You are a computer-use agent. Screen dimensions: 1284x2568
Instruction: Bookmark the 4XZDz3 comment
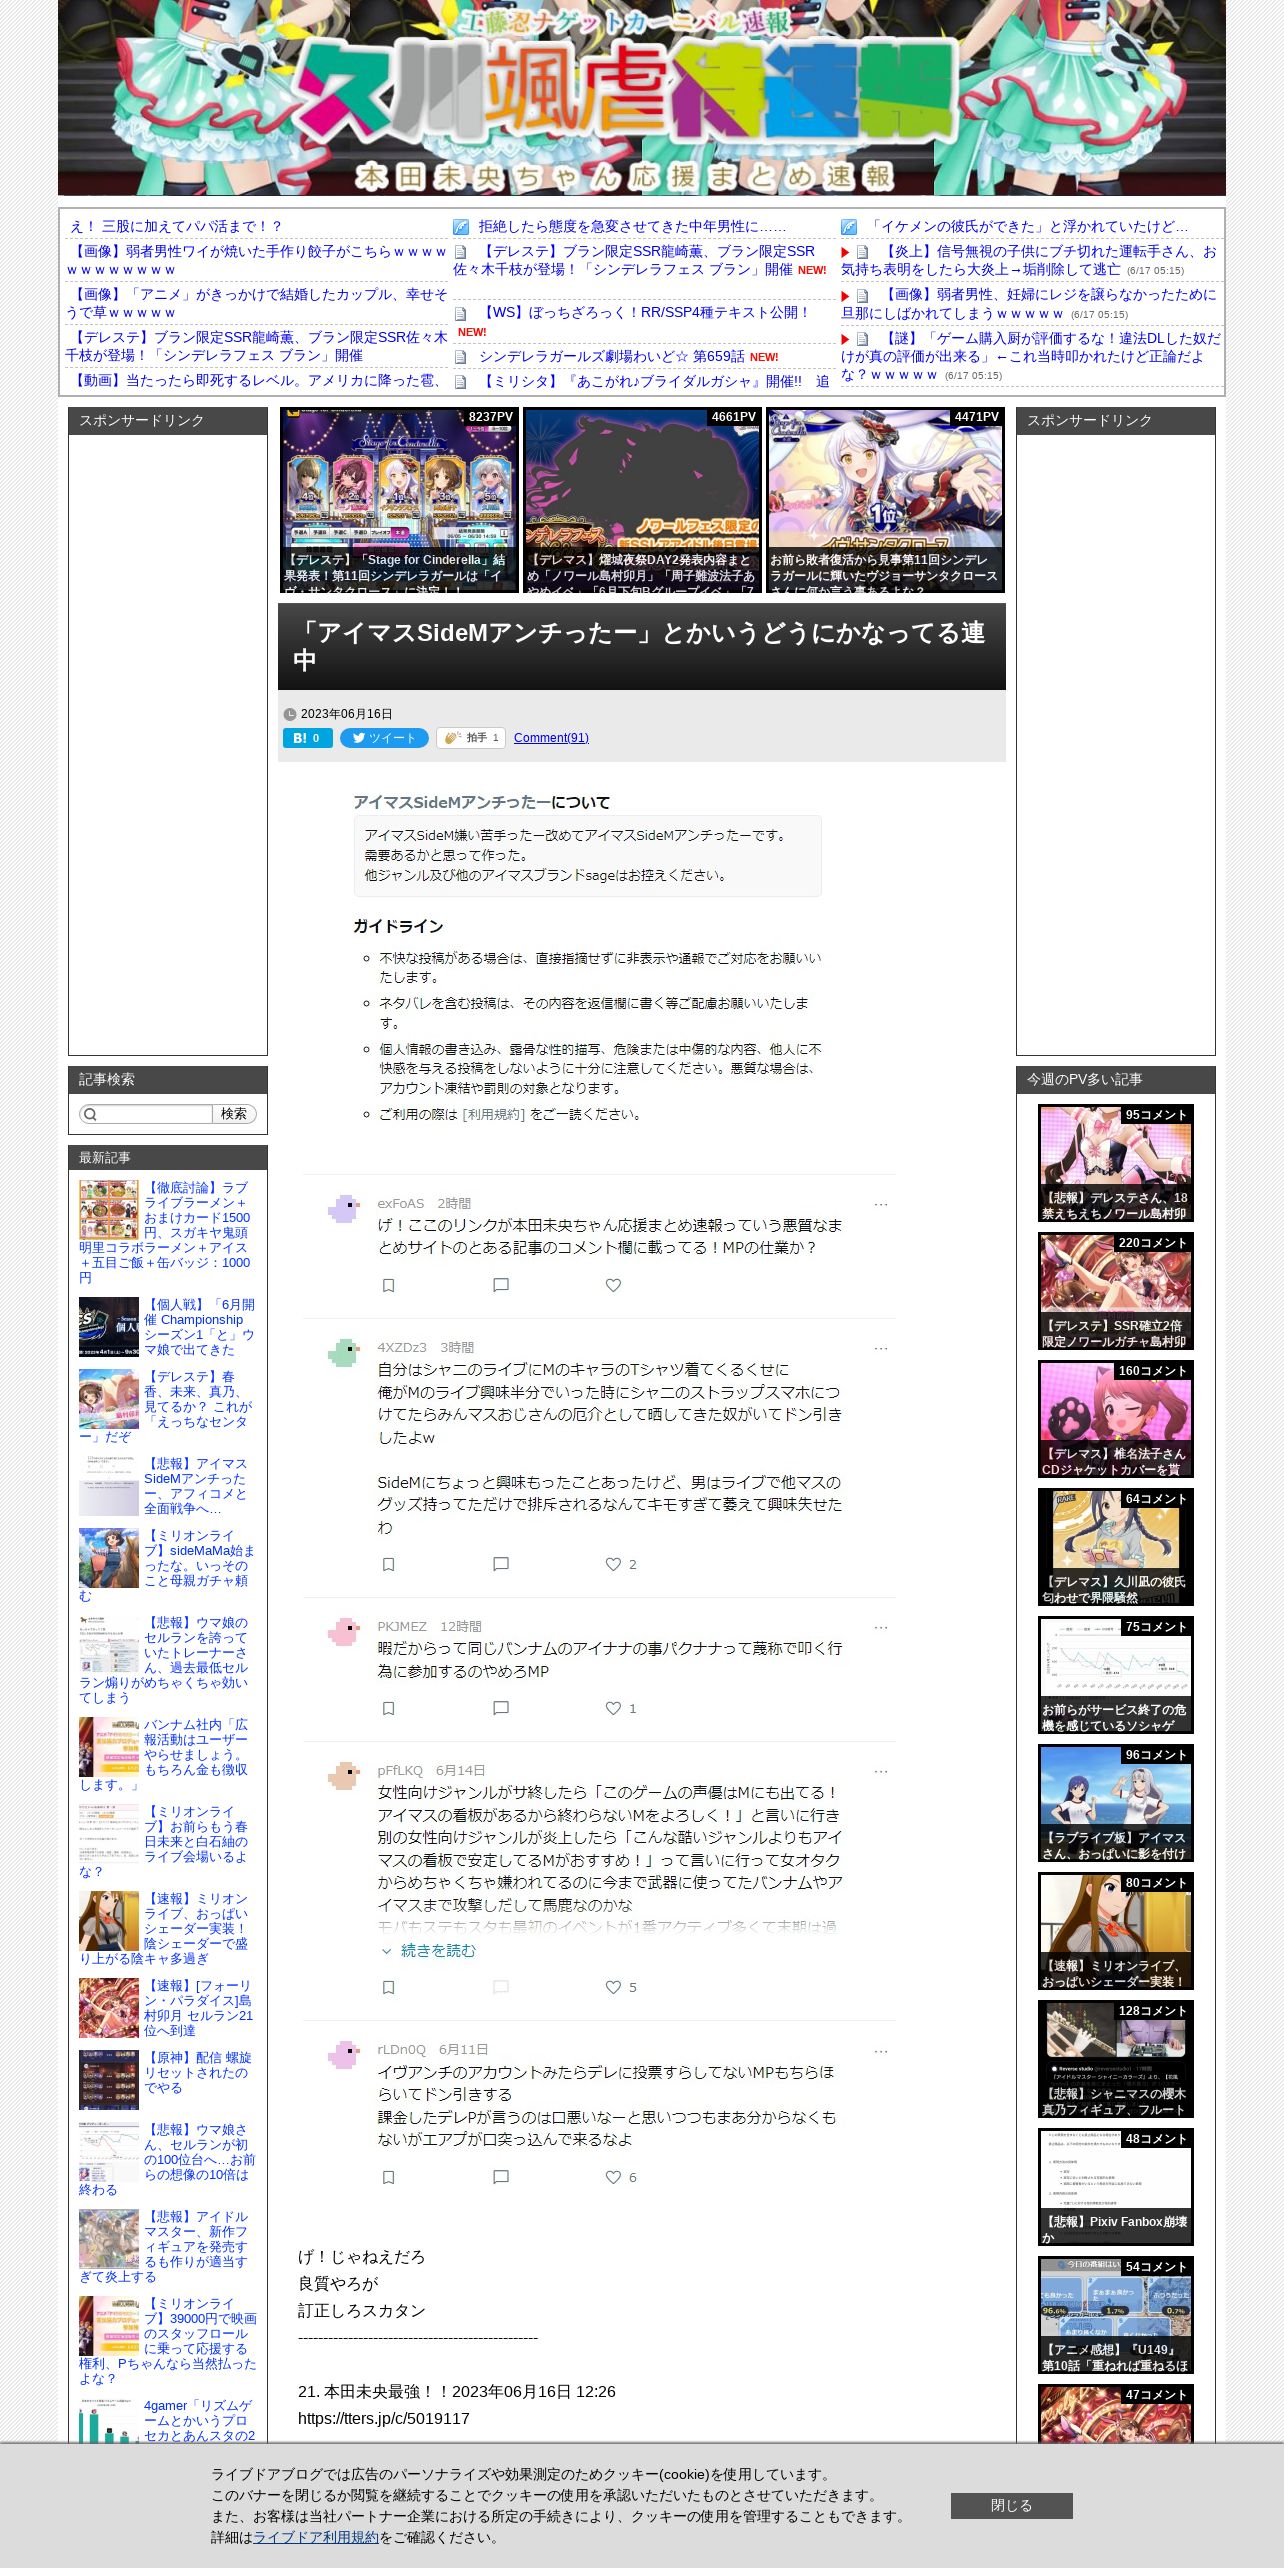tap(389, 1564)
